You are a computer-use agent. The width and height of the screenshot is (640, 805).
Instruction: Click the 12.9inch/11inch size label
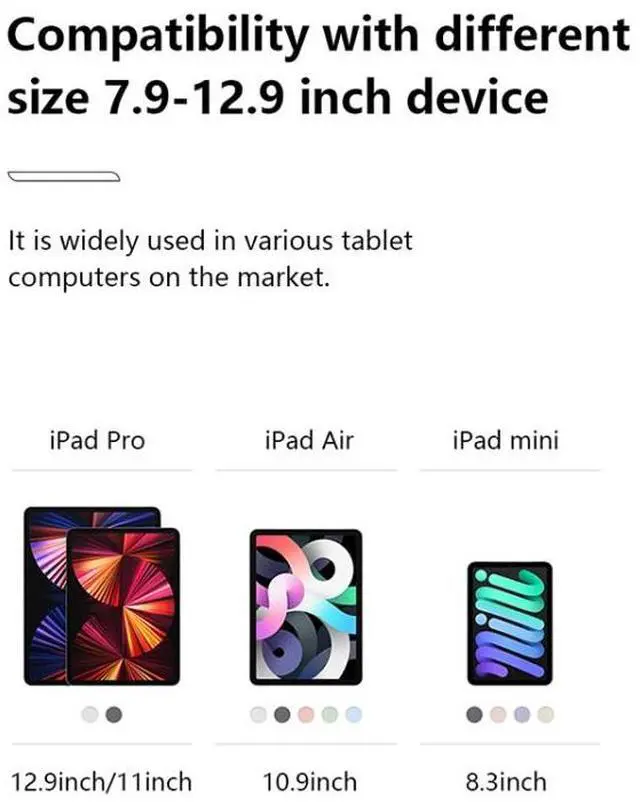[101, 782]
